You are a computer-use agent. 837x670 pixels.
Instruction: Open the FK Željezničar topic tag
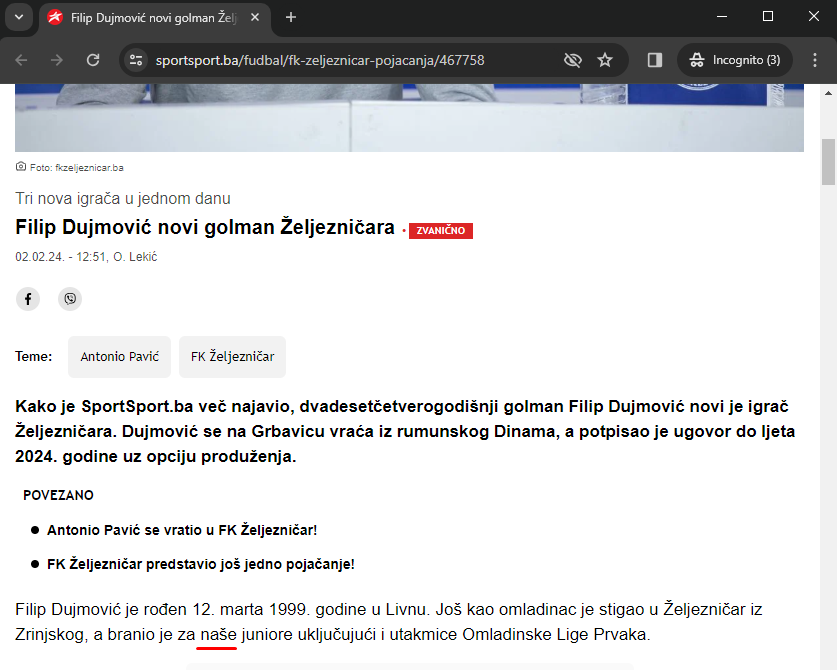(x=233, y=357)
